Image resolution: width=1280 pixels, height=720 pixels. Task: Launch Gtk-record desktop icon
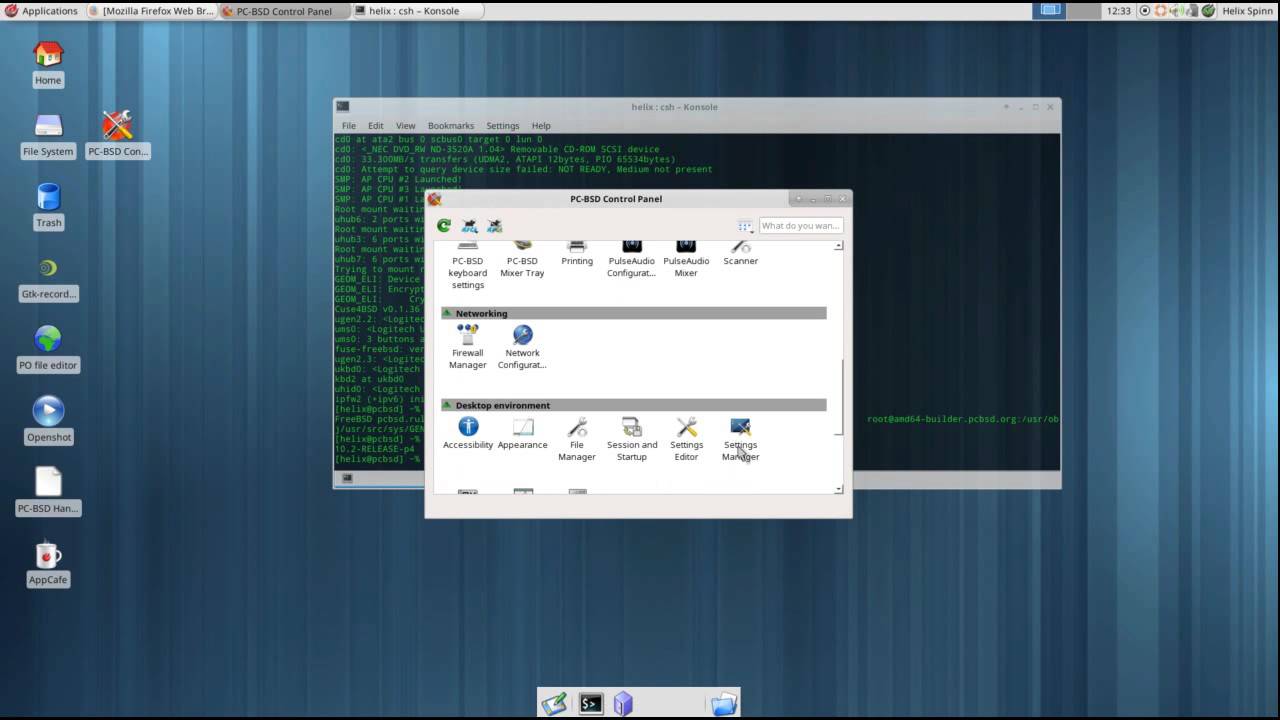tap(48, 278)
